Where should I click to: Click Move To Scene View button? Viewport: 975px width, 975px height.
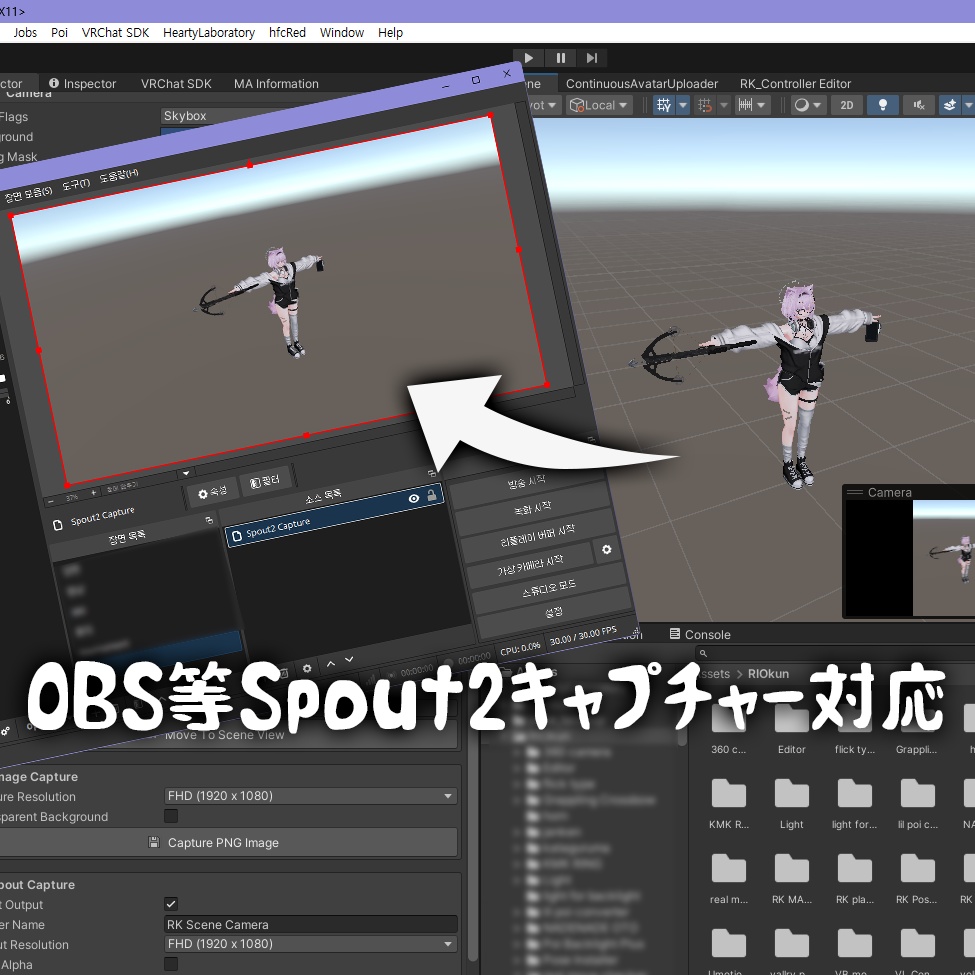[x=224, y=735]
